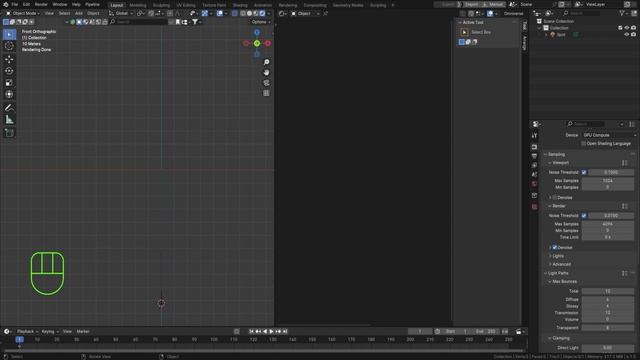
Task: Click the Select Box active tool button
Action: coord(464,32)
